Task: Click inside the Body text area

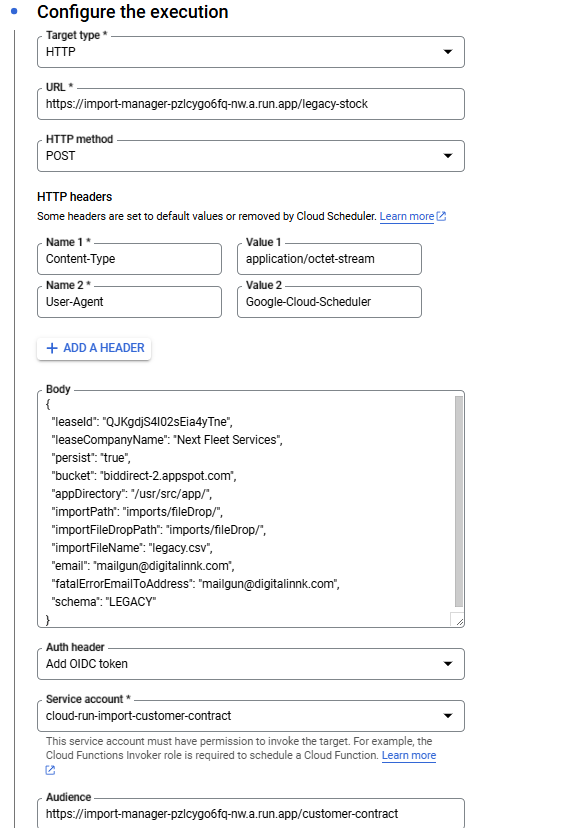Action: tap(246, 510)
